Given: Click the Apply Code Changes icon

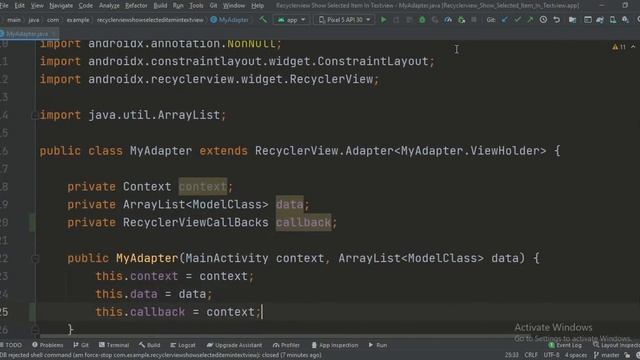Looking at the screenshot, I should (409, 20).
